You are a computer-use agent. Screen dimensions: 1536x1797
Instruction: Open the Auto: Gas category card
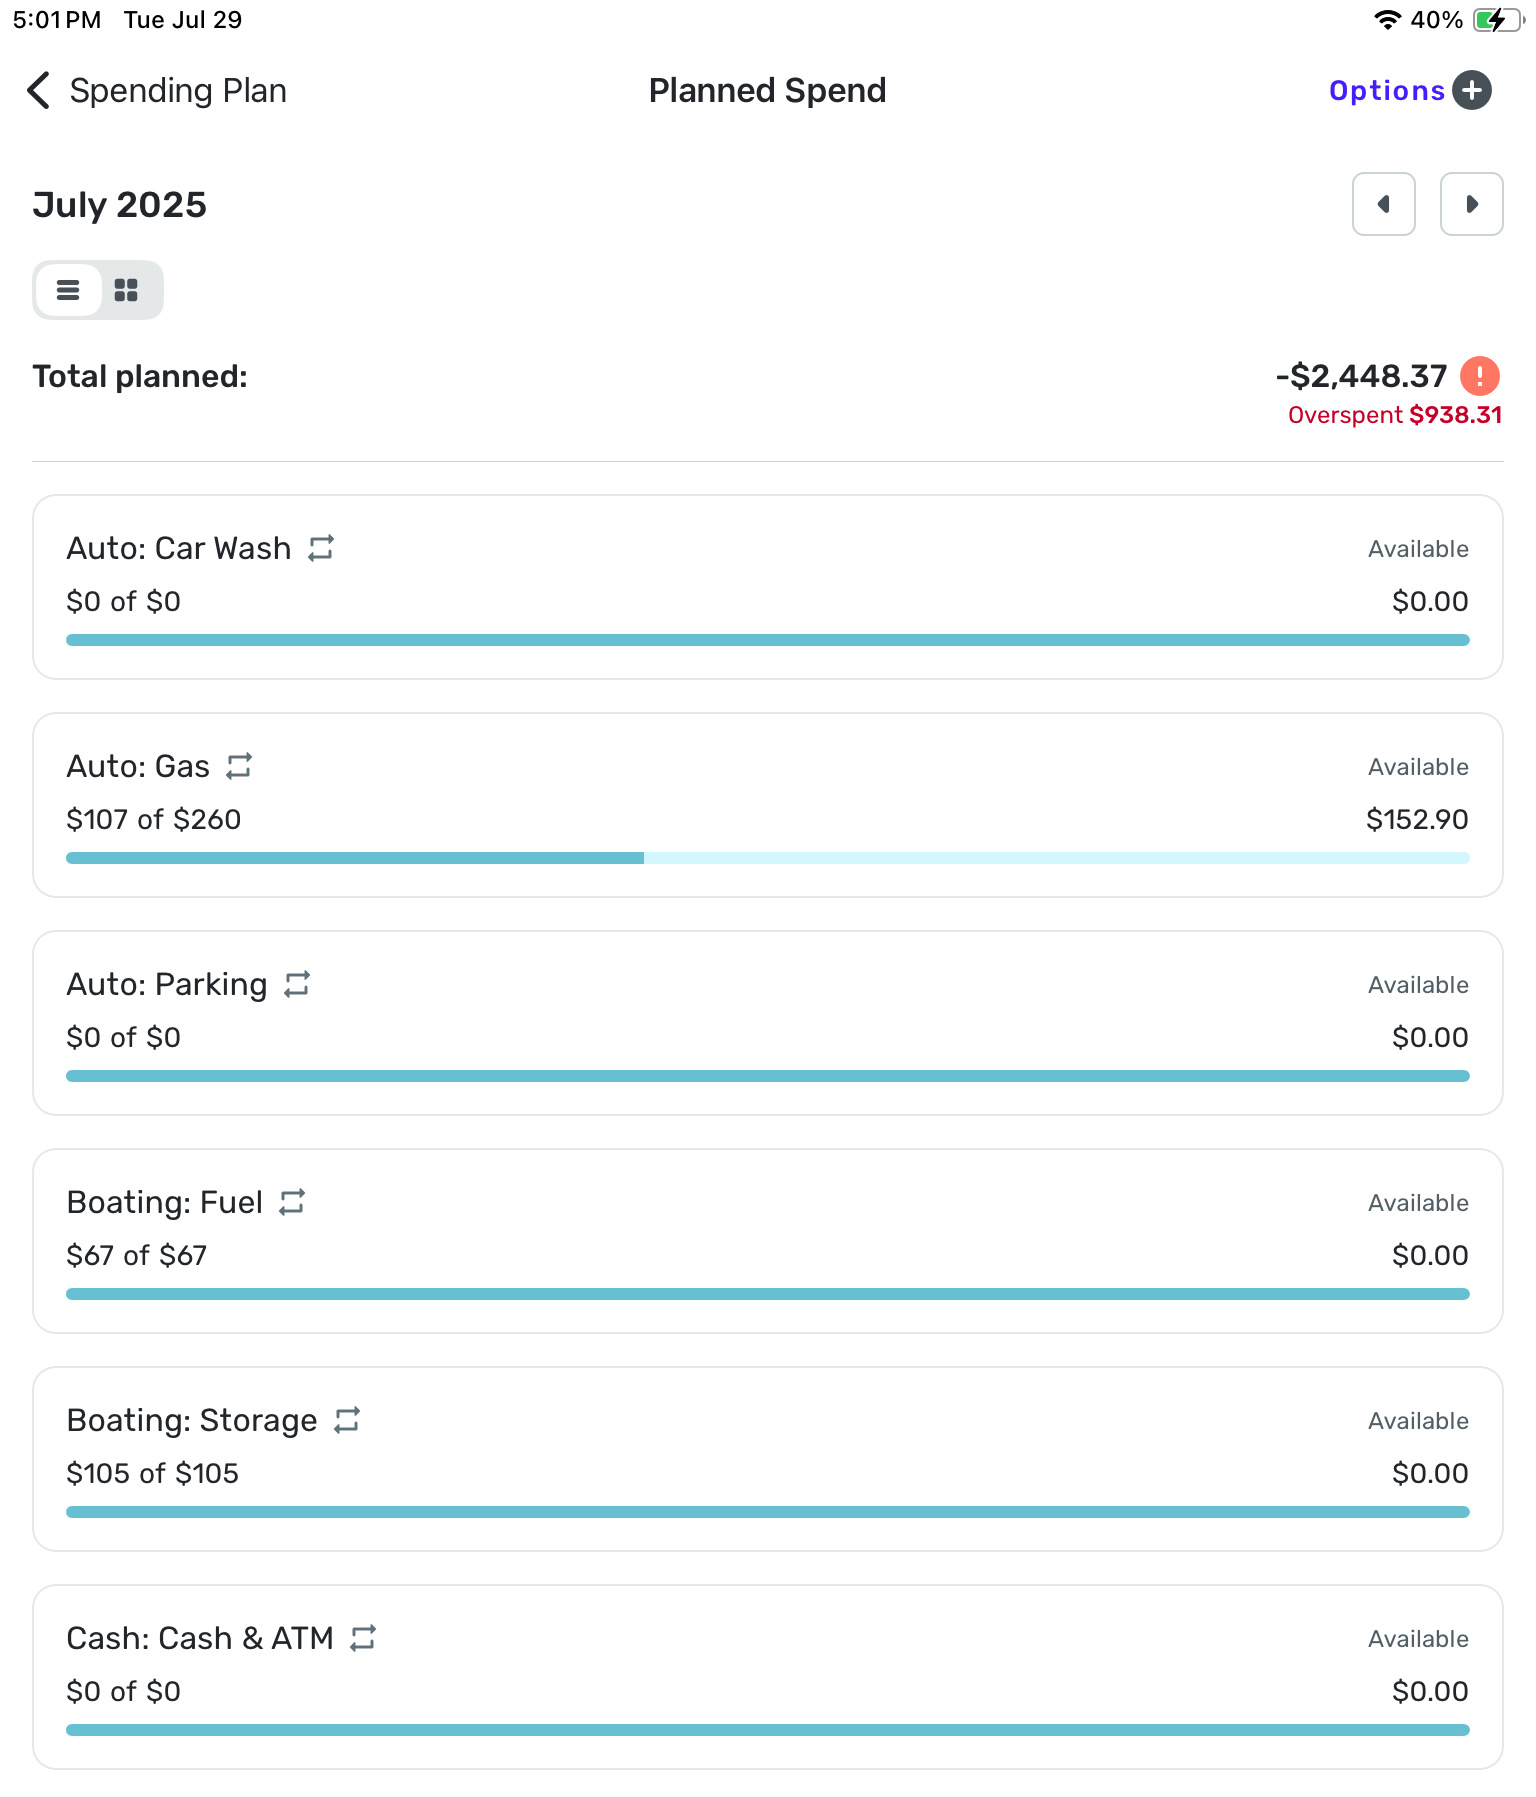pos(767,804)
